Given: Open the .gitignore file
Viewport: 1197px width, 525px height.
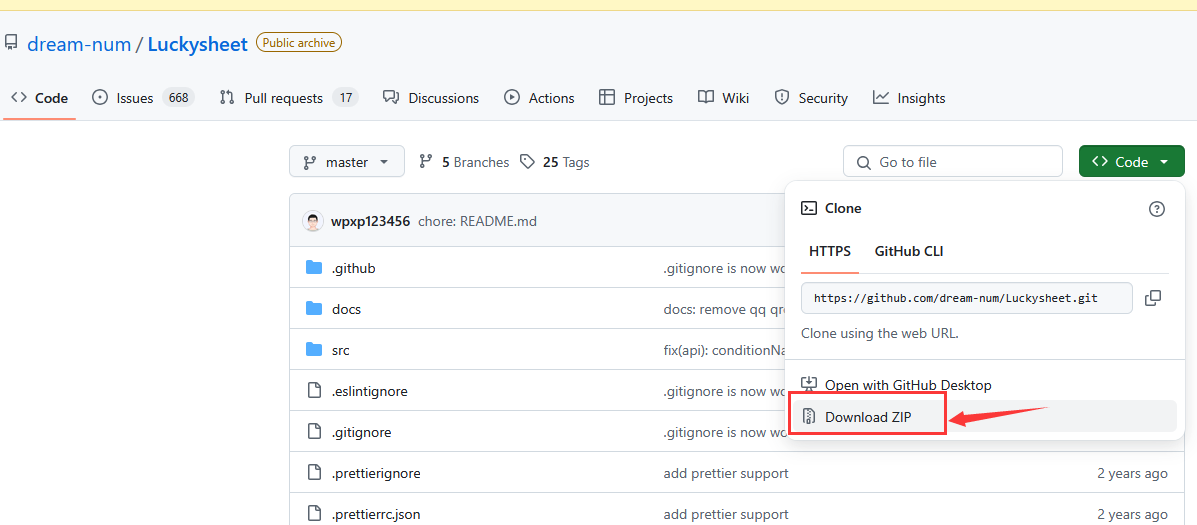Looking at the screenshot, I should click(x=362, y=432).
